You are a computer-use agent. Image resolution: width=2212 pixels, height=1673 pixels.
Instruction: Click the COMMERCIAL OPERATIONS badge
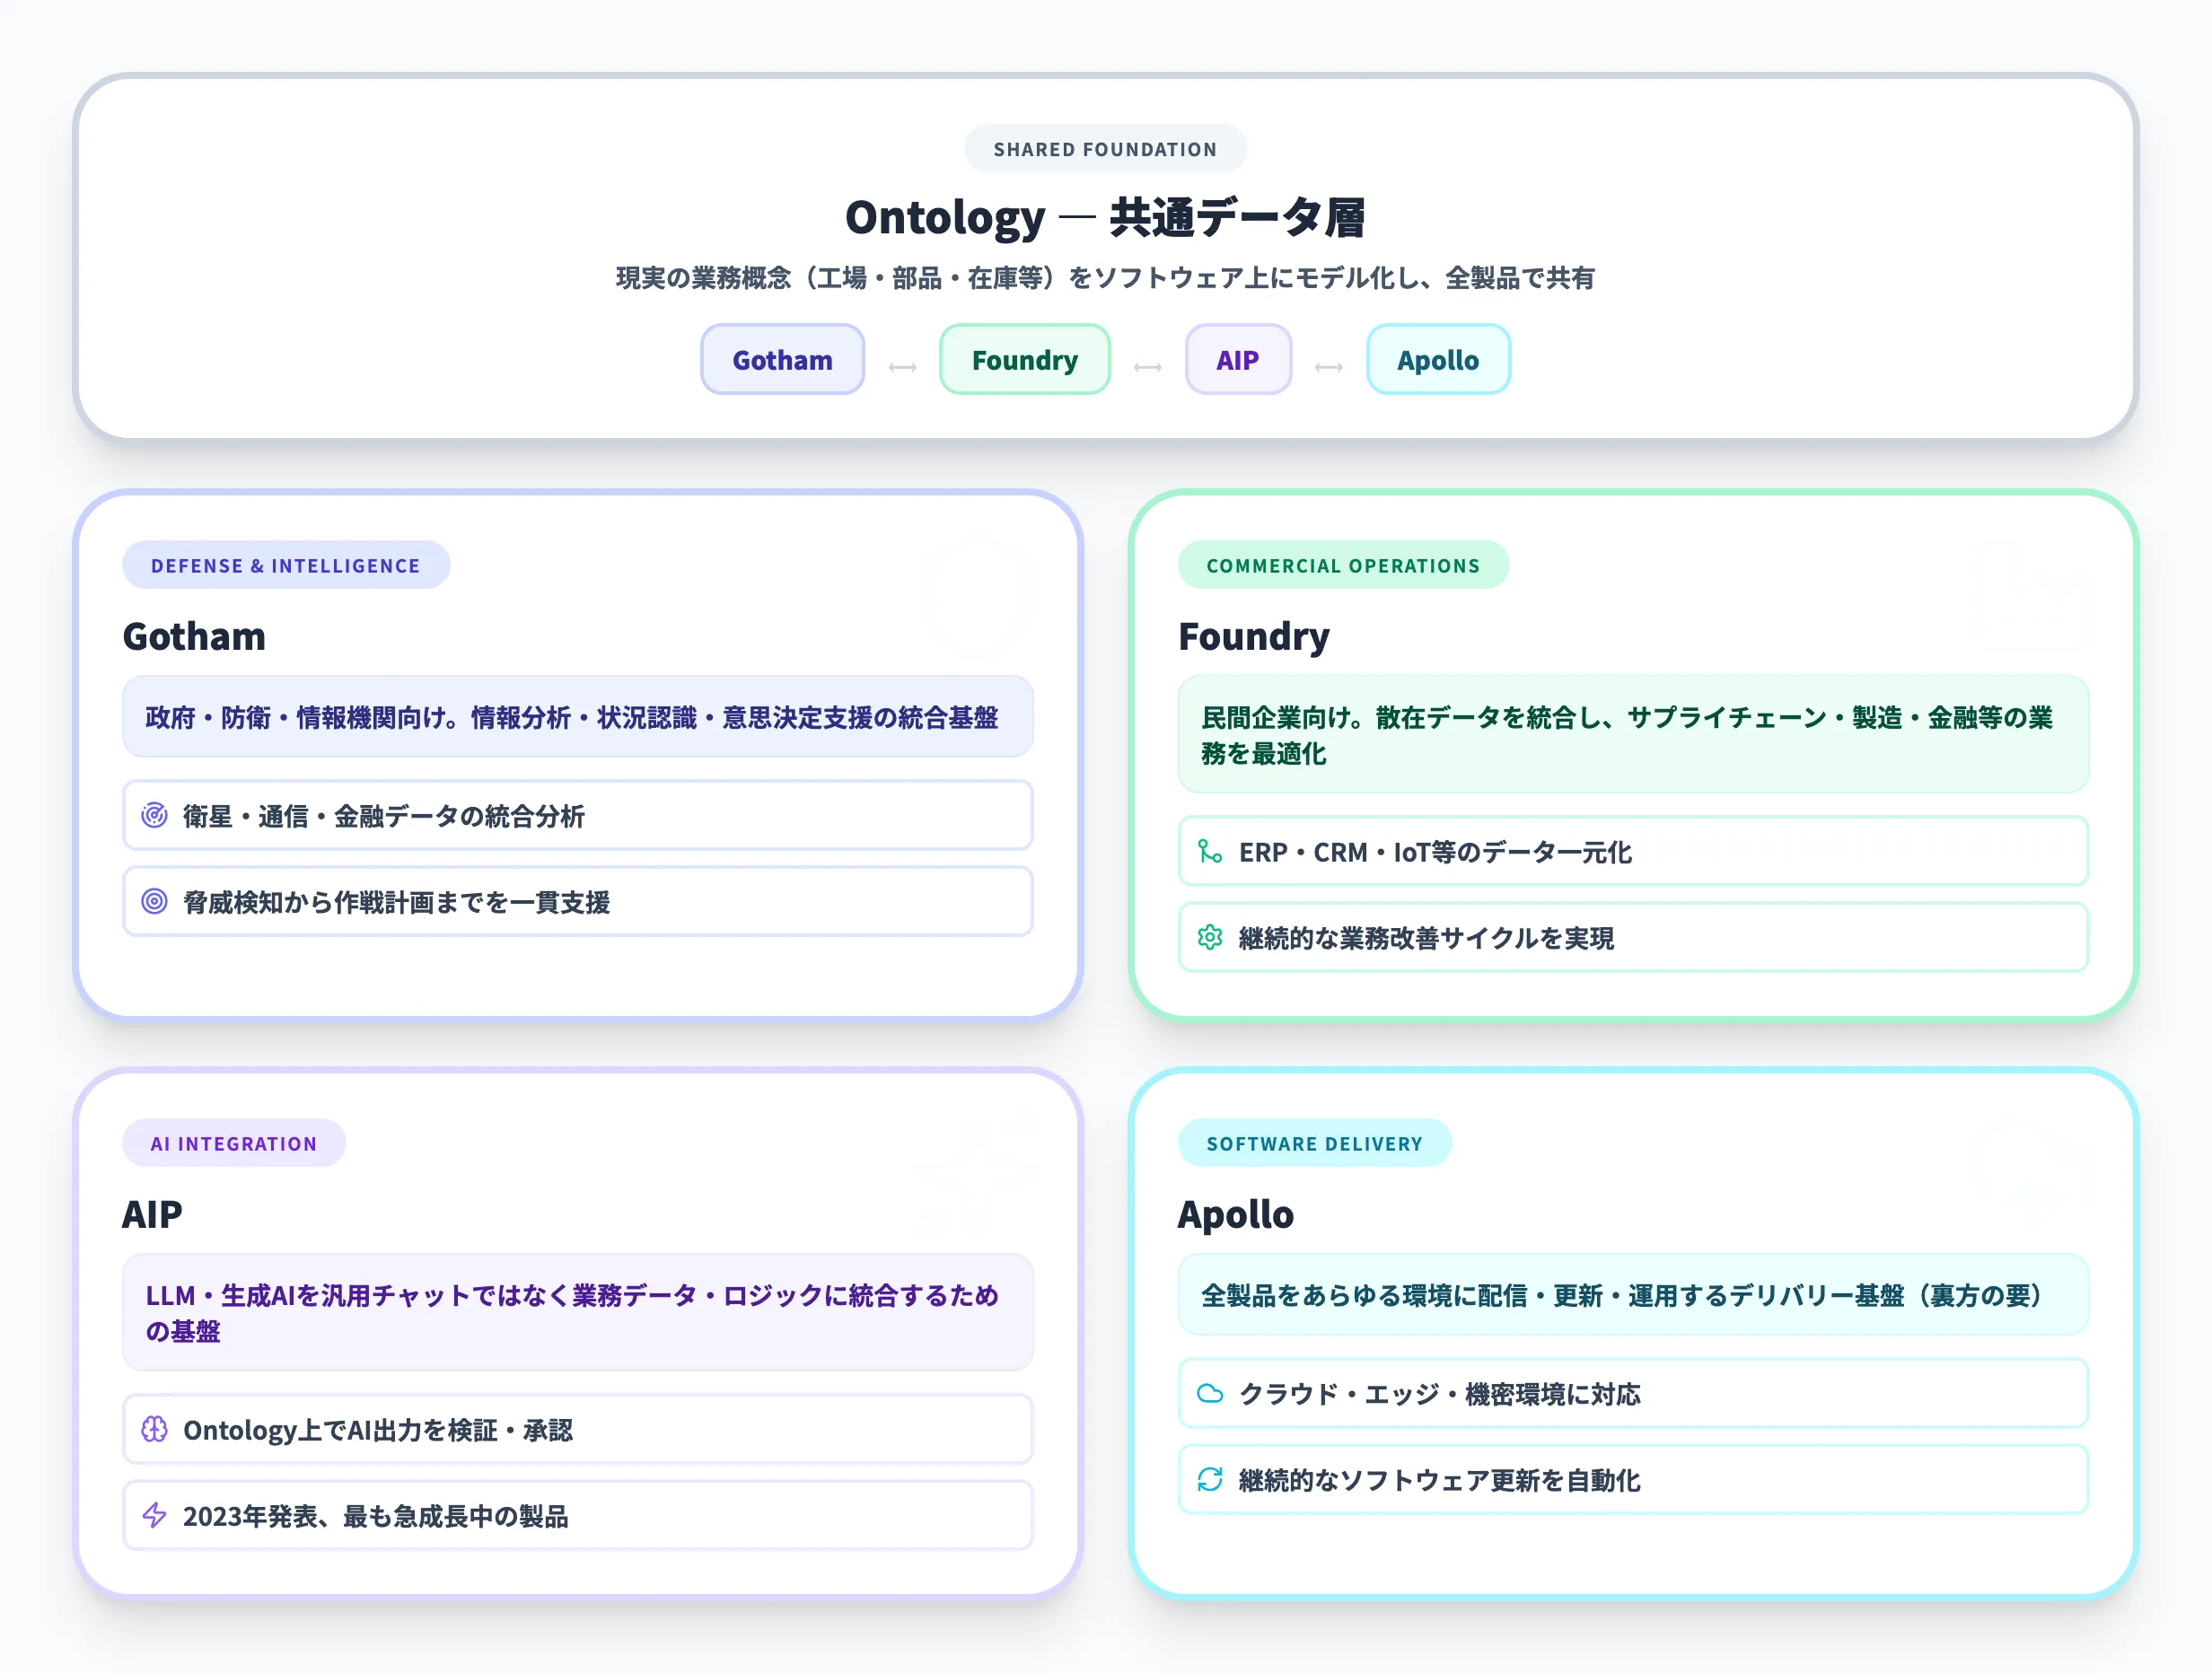(1343, 565)
